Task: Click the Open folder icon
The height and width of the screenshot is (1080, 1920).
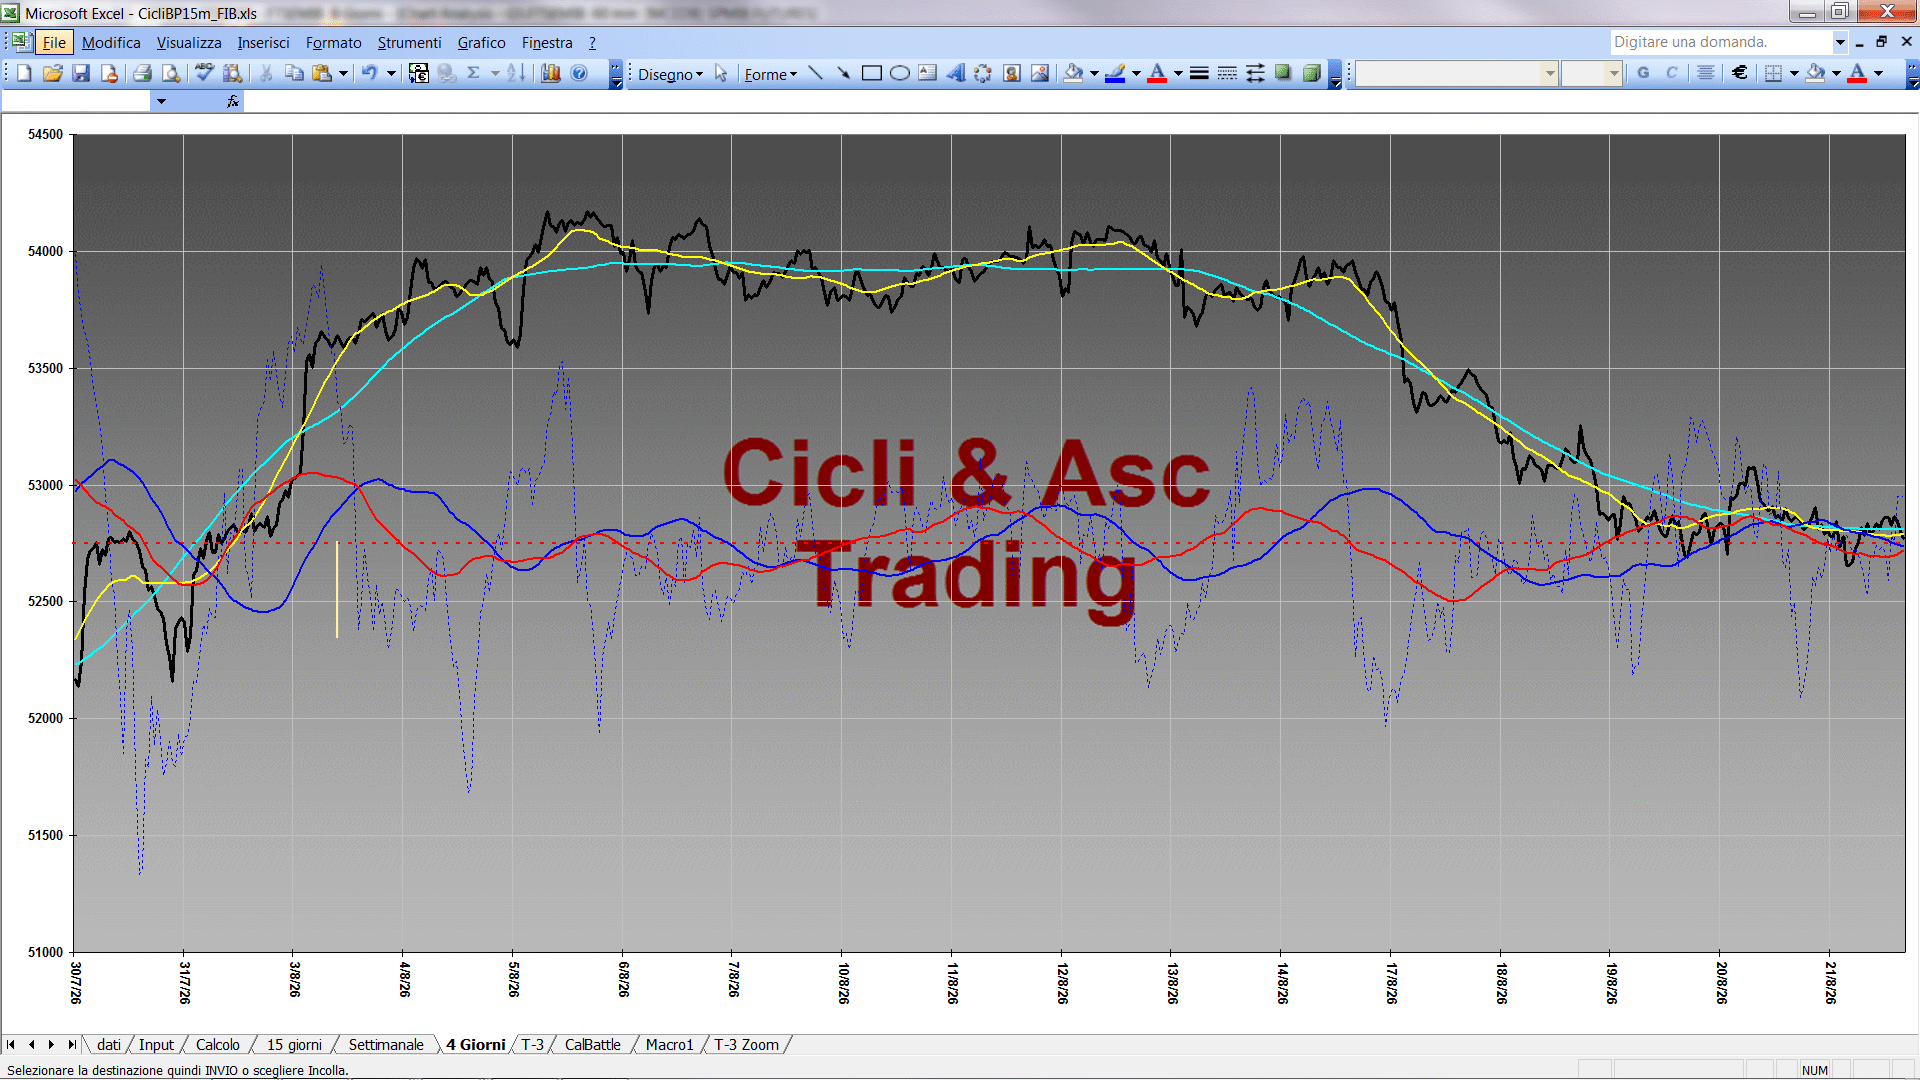Action: [x=53, y=73]
